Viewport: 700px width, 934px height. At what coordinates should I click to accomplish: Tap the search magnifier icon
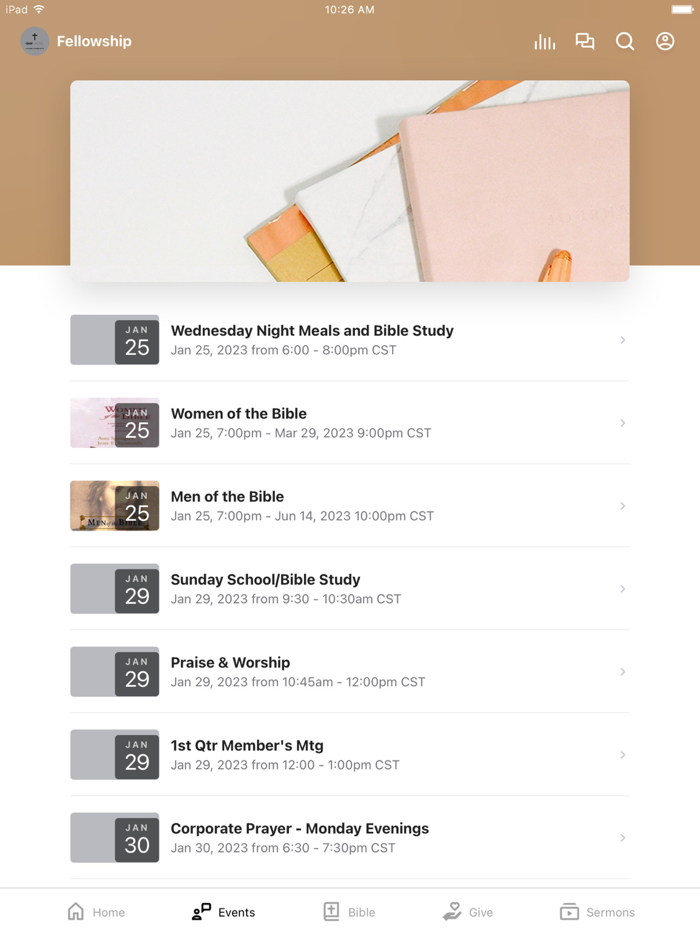point(625,41)
